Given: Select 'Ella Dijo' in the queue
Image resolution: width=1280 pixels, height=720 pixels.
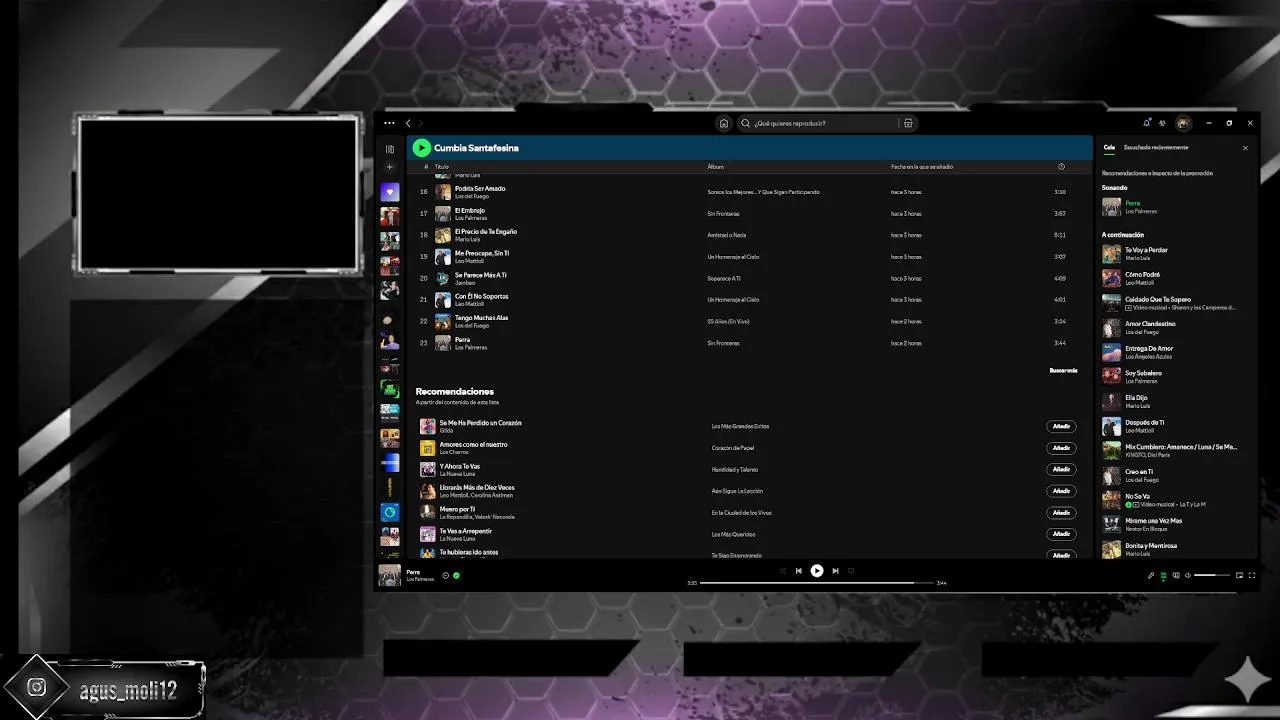Looking at the screenshot, I should click(1175, 401).
